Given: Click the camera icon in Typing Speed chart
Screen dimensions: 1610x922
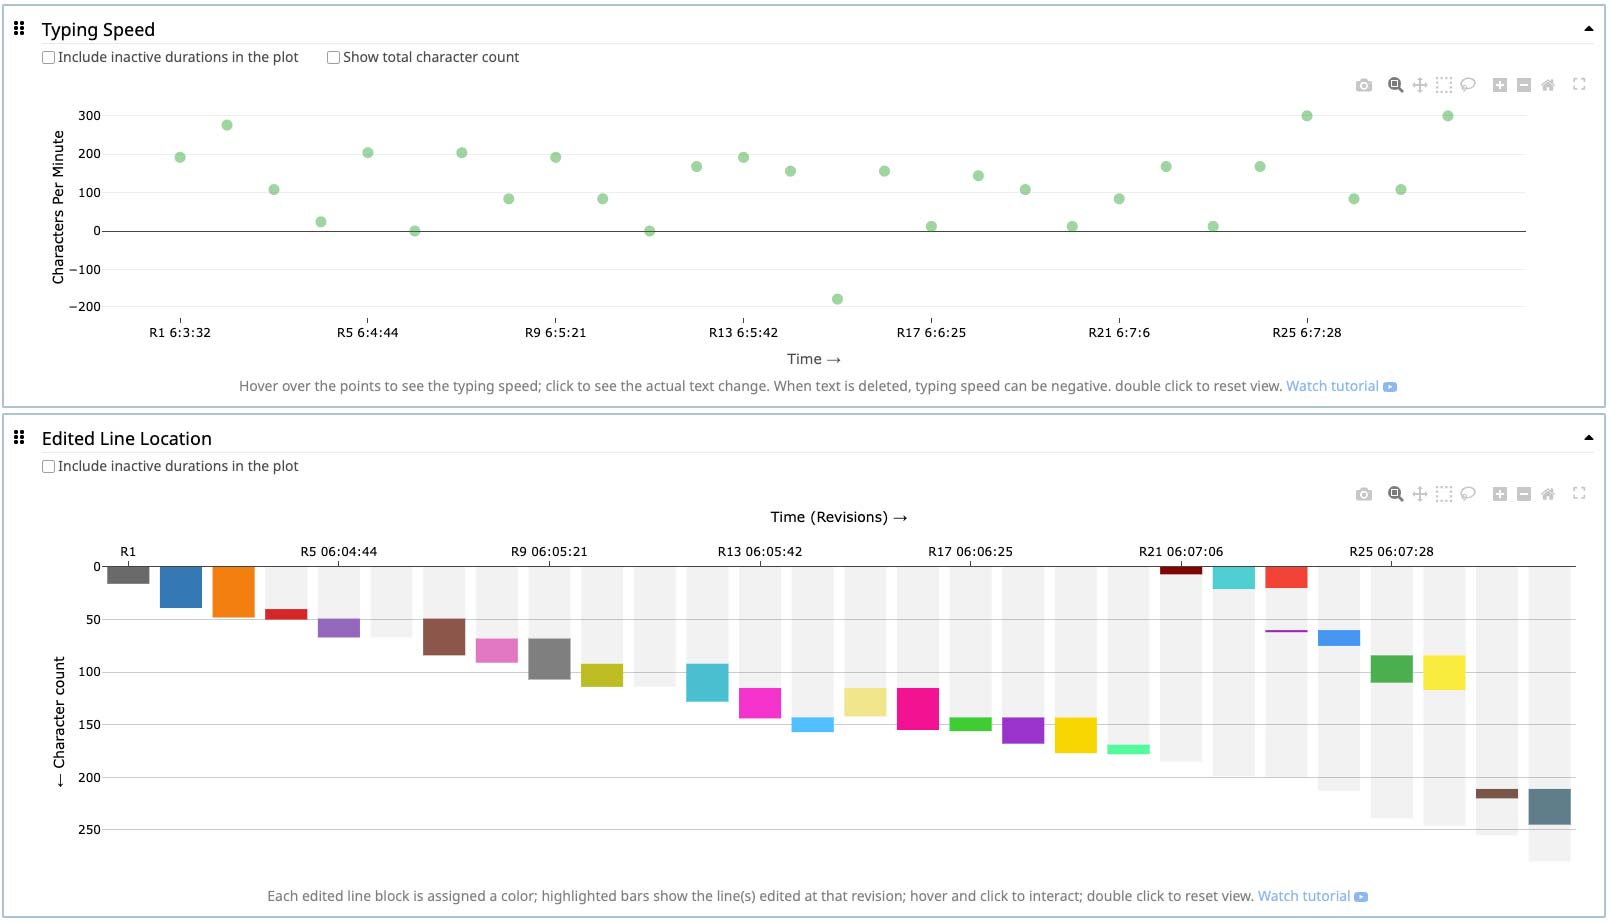Looking at the screenshot, I should [x=1363, y=85].
